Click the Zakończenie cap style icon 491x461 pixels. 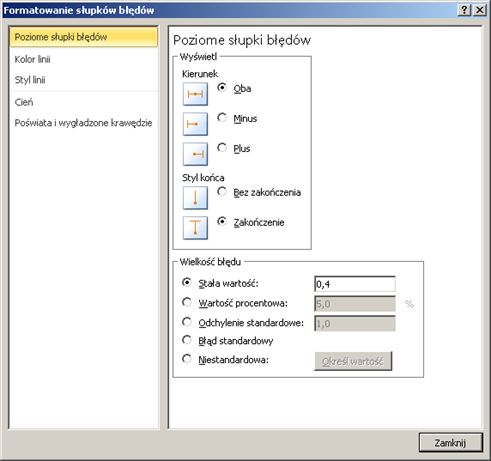coord(195,228)
